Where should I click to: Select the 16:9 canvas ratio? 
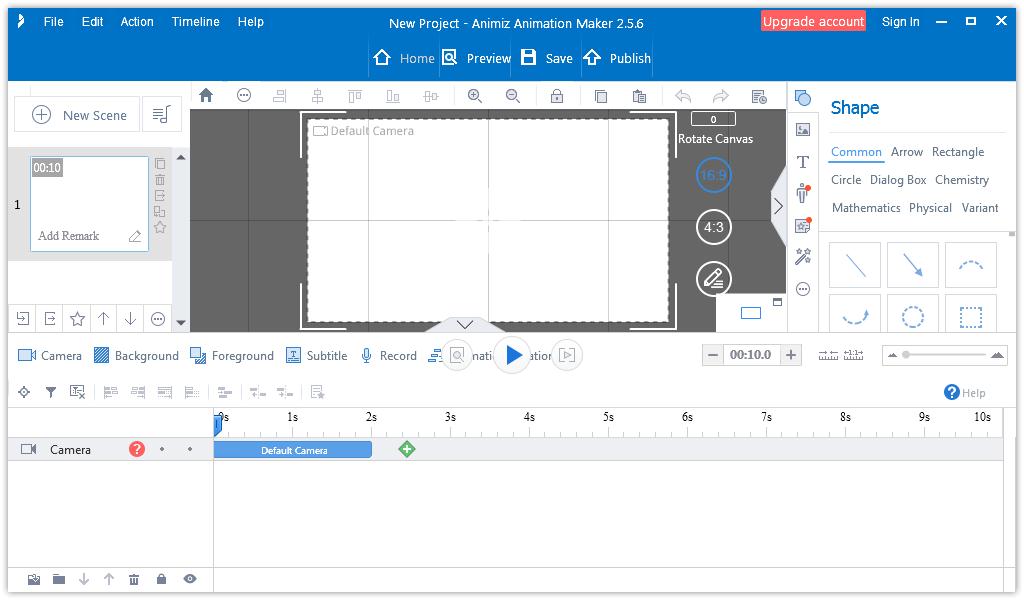click(x=713, y=175)
